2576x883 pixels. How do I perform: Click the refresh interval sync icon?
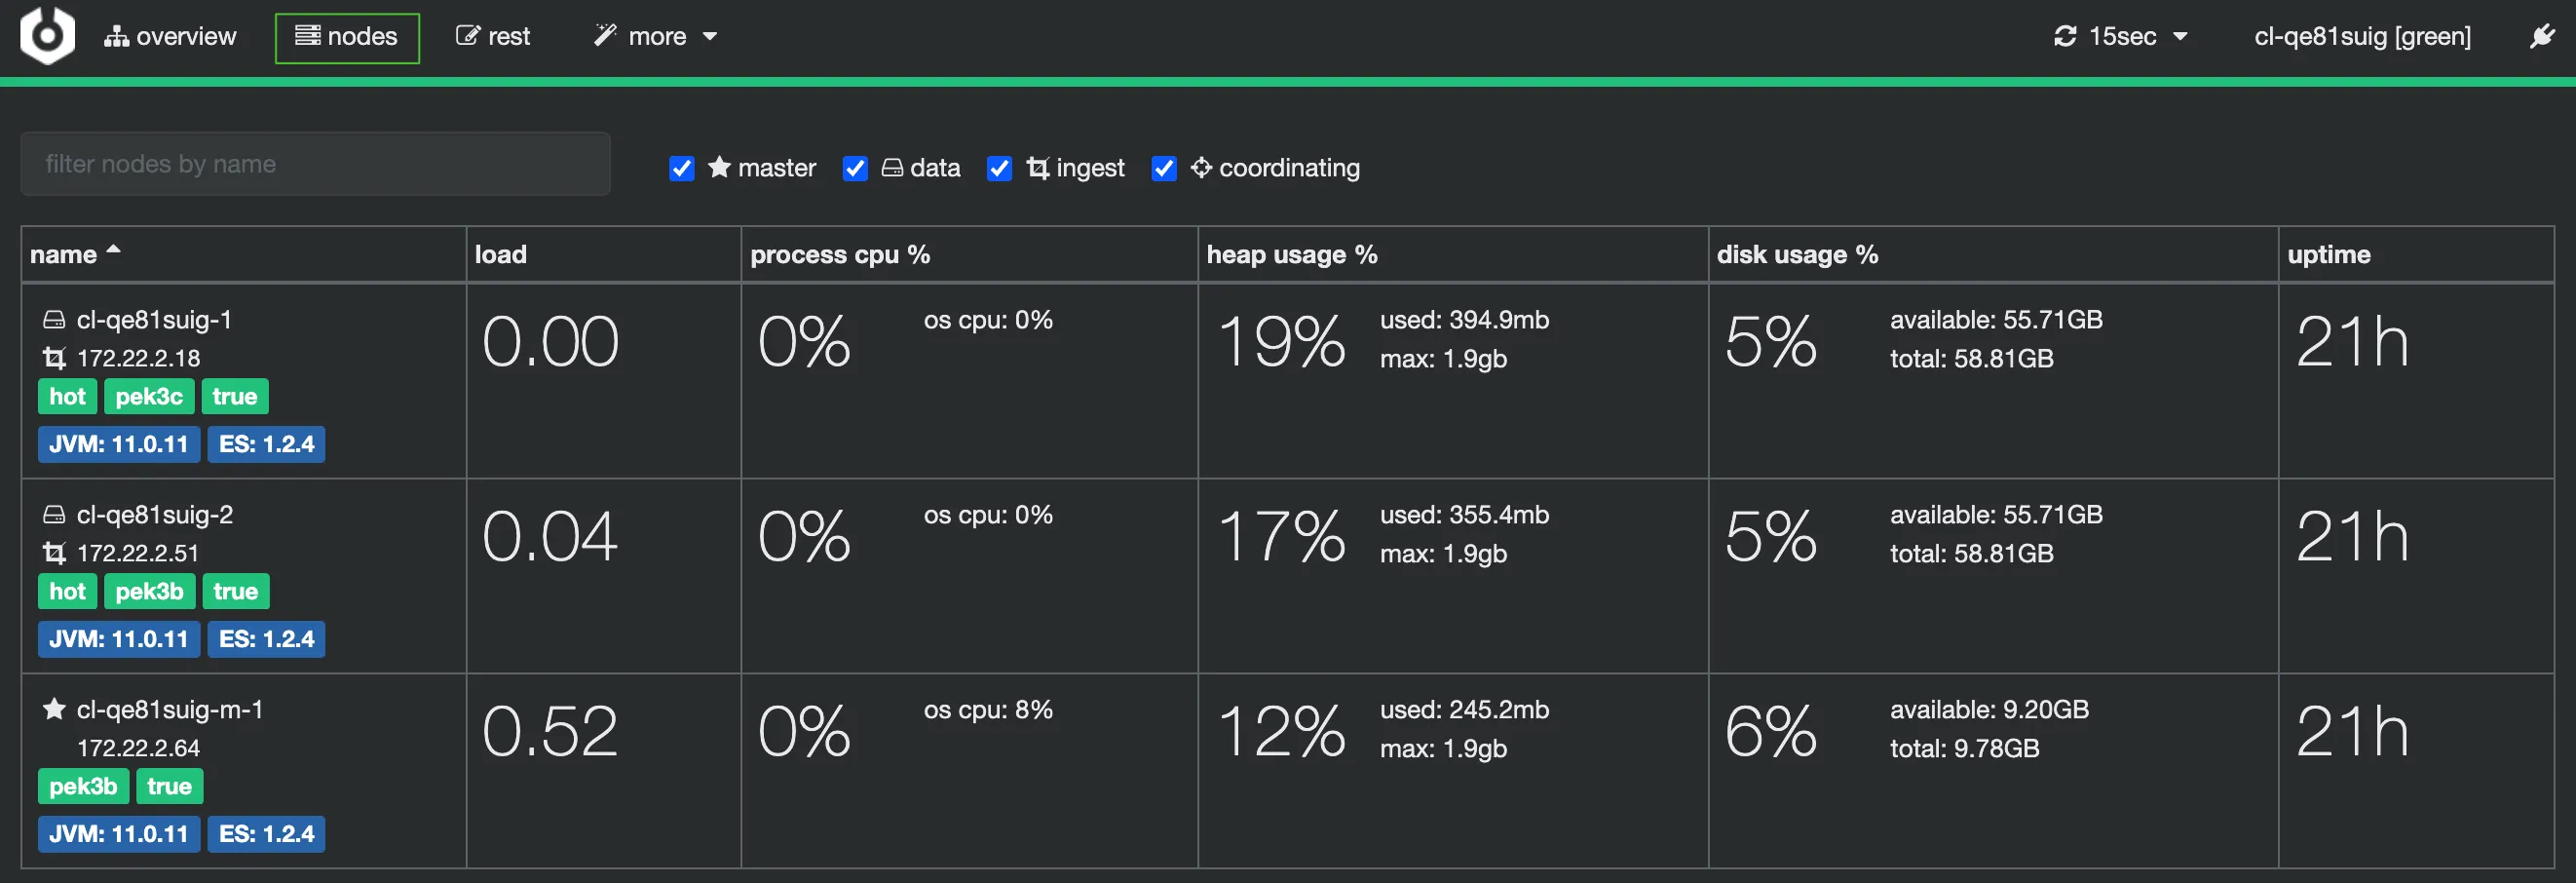[2065, 36]
